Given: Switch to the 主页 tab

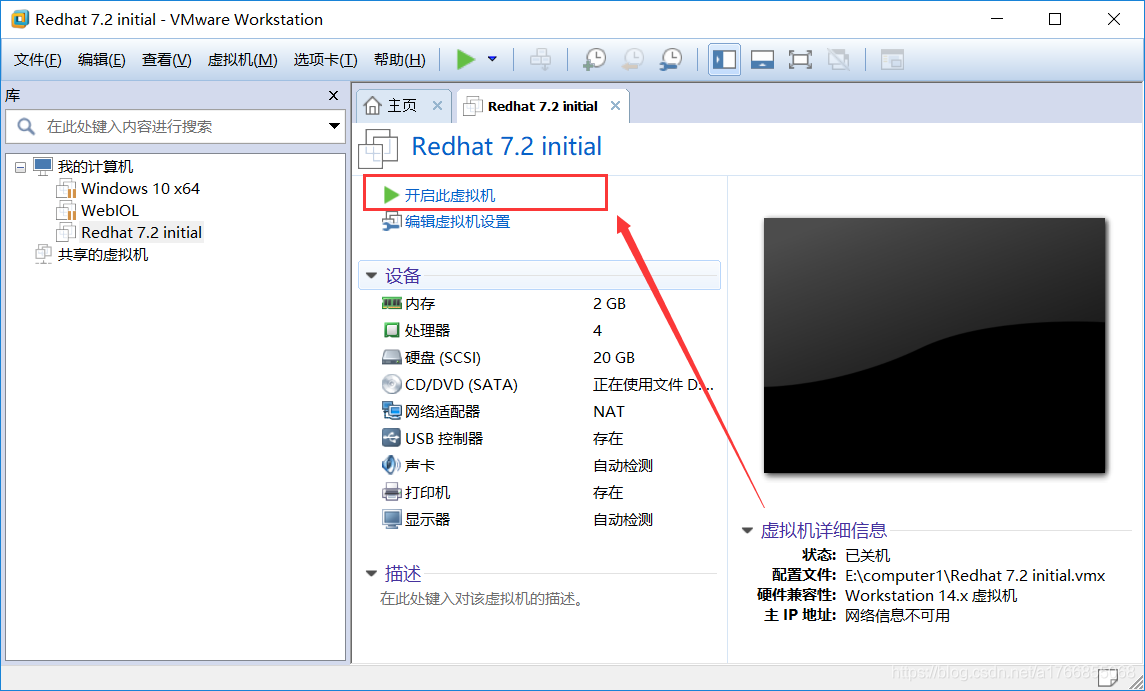Looking at the screenshot, I should click(x=402, y=106).
